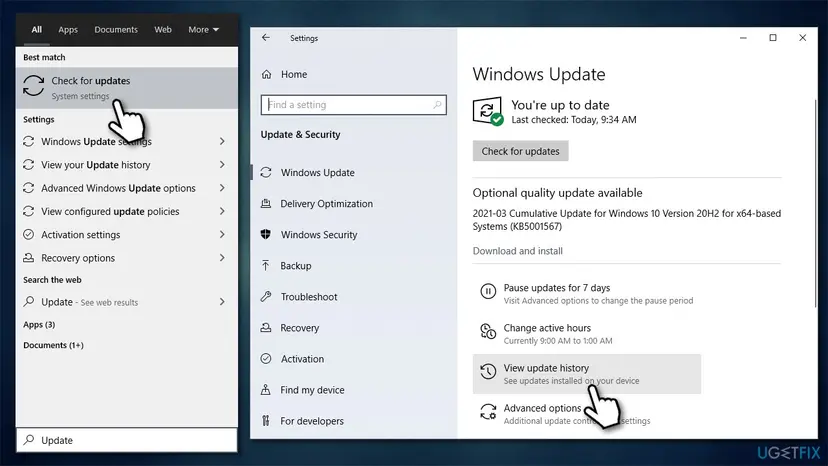
Task: Switch to the All search tab
Action: pos(36,30)
